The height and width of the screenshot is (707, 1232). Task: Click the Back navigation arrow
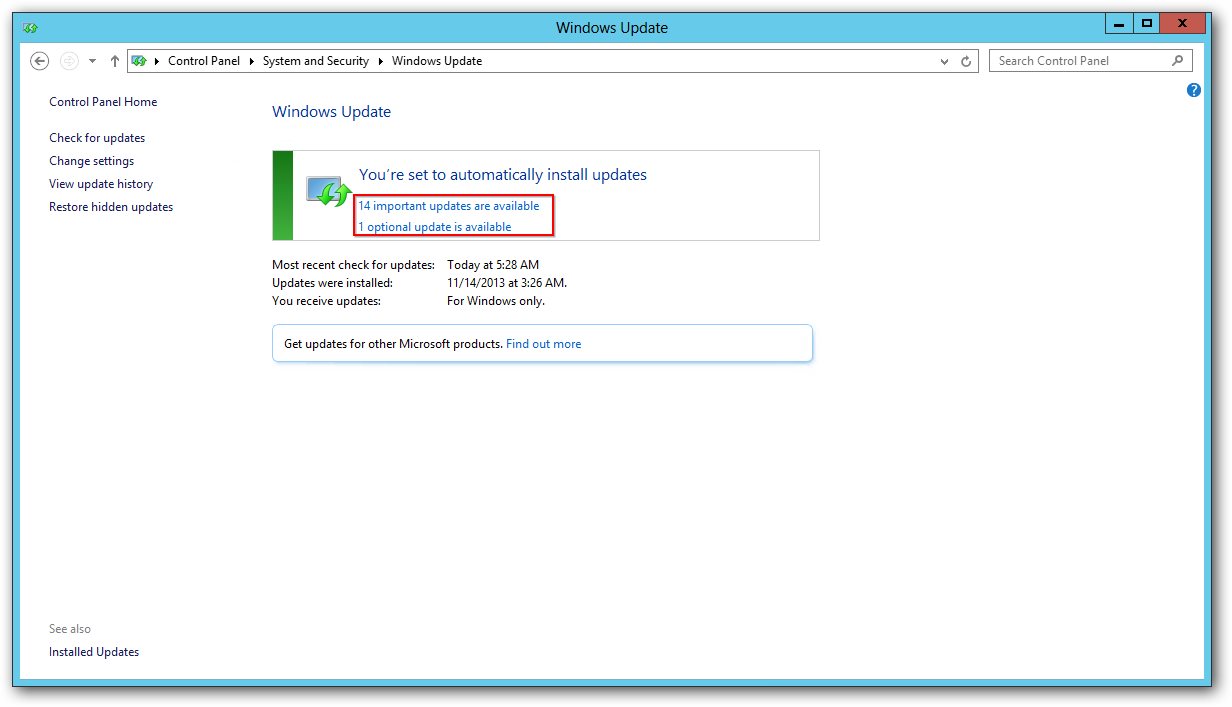click(40, 61)
